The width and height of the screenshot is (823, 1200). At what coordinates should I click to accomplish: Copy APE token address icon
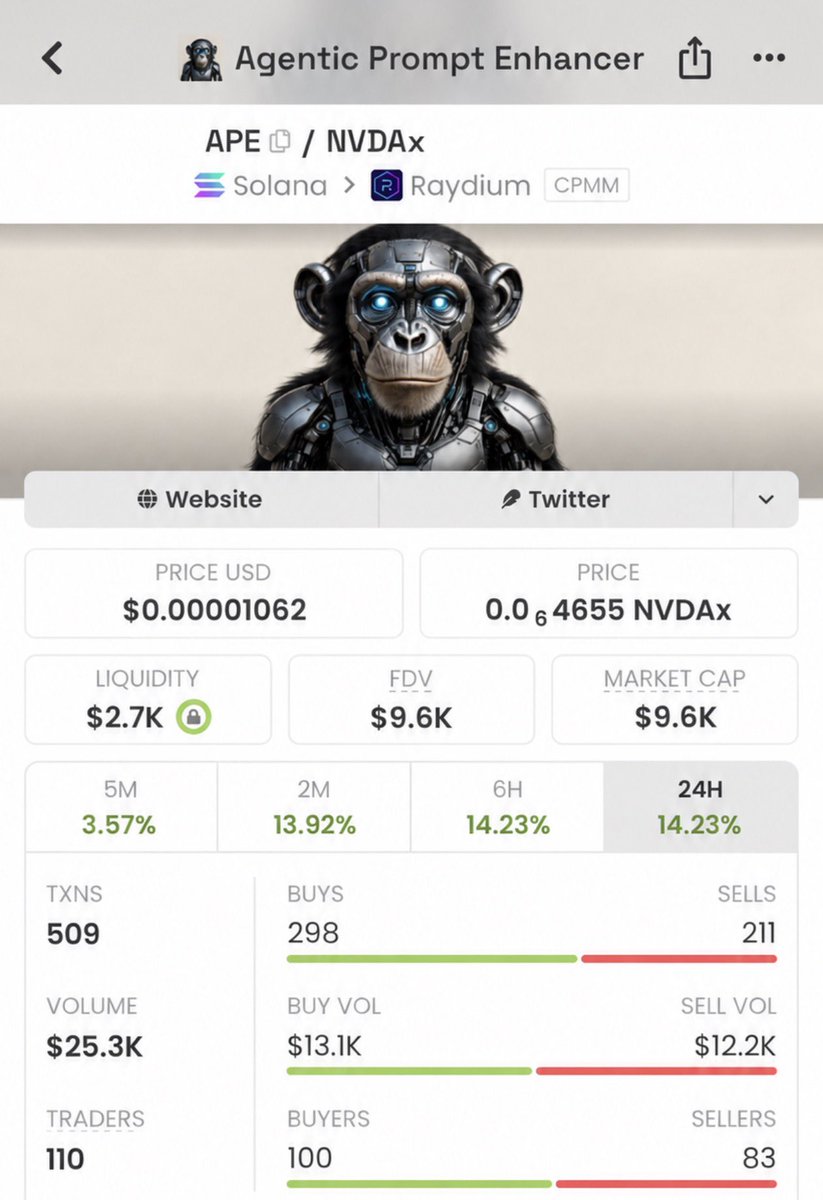(x=280, y=141)
